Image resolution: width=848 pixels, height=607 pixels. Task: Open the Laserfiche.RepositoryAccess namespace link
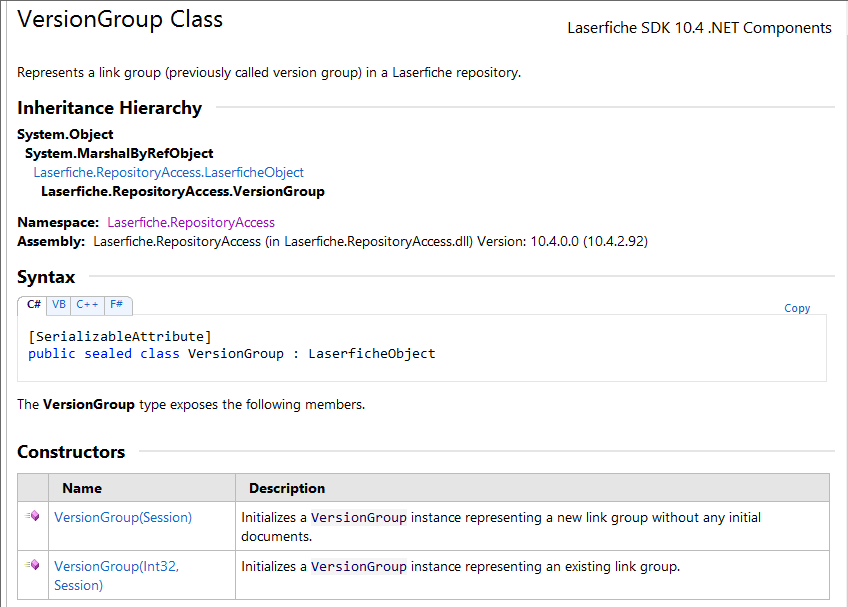pyautogui.click(x=191, y=222)
